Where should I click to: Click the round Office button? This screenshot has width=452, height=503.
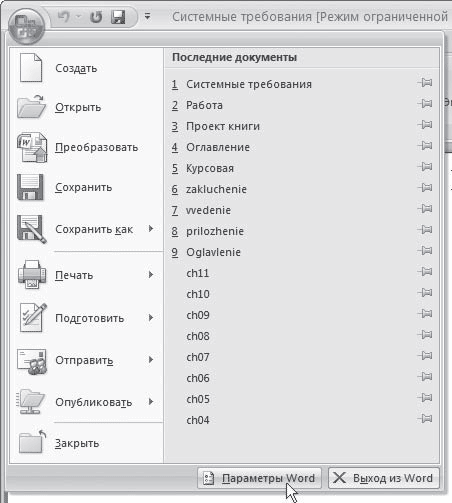(x=26, y=26)
